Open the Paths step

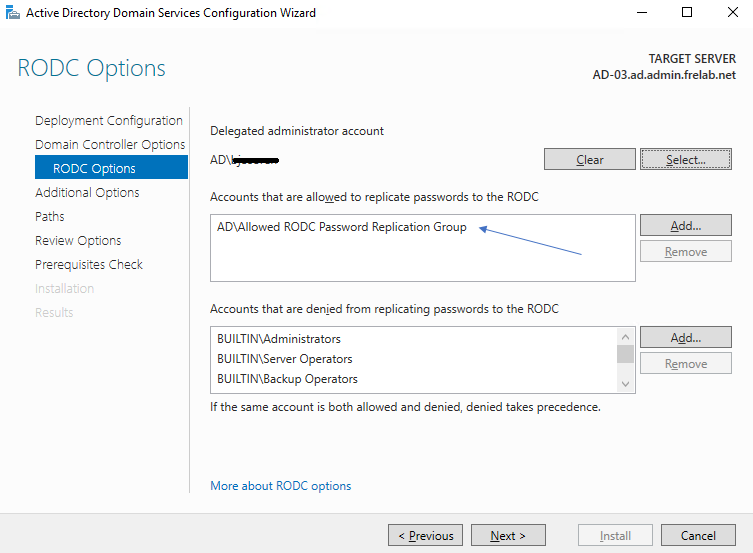tap(50, 217)
